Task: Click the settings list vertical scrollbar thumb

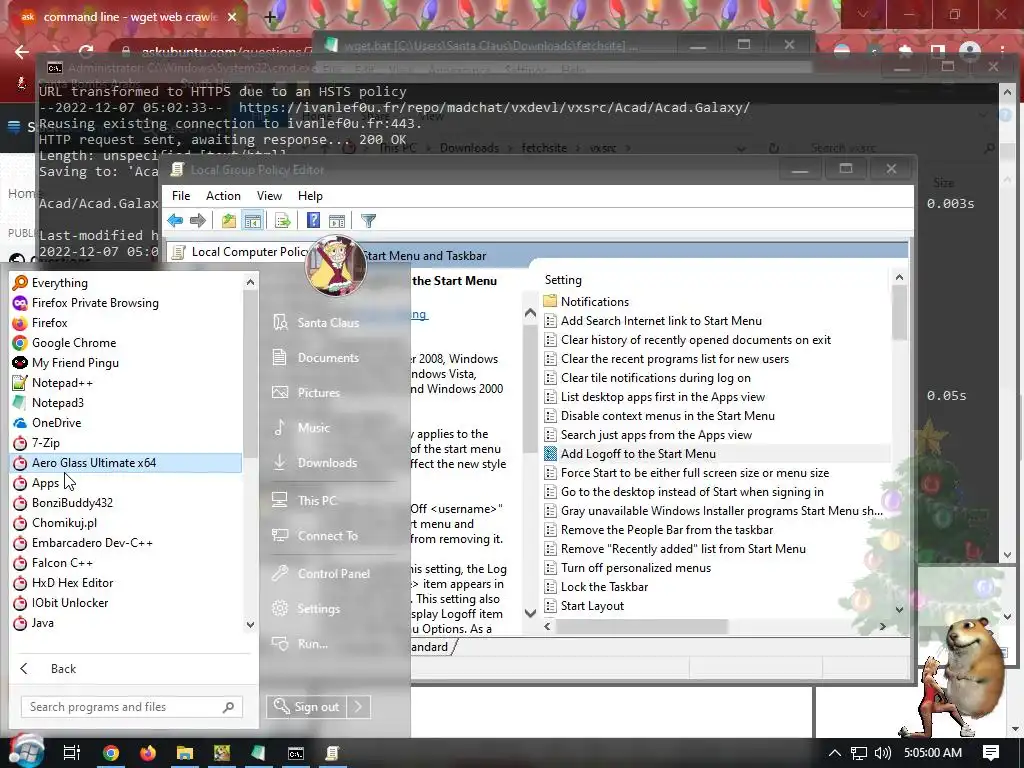Action: point(899,313)
